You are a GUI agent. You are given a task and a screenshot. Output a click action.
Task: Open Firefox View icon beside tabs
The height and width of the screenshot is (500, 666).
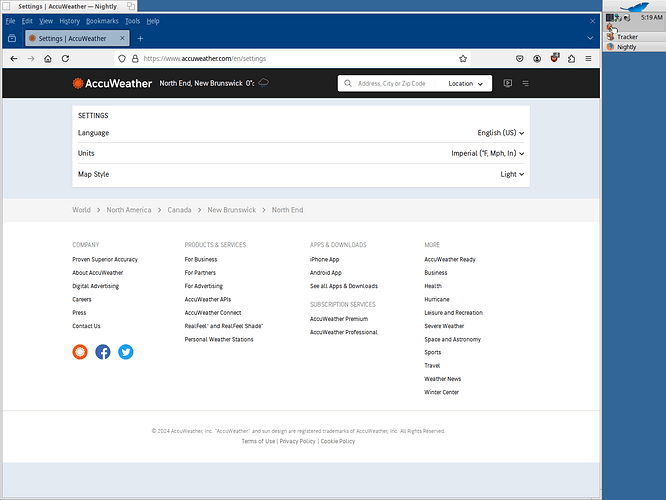tap(12, 38)
